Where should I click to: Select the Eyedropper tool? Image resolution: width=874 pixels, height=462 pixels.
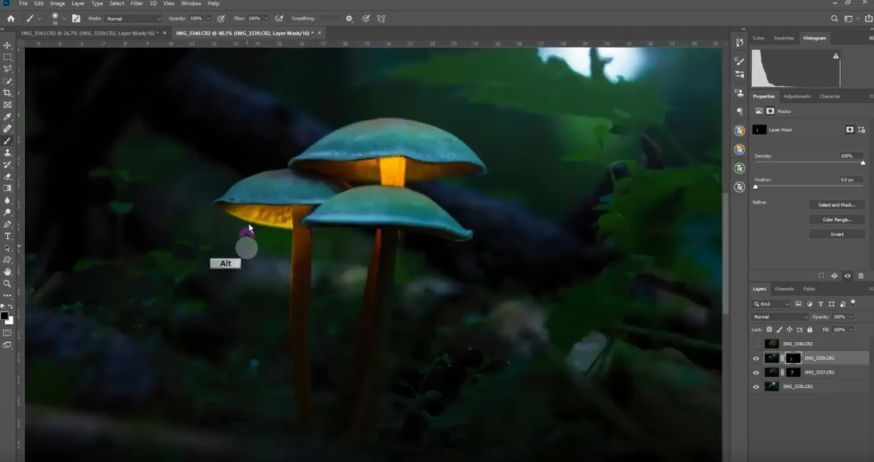(x=7, y=117)
